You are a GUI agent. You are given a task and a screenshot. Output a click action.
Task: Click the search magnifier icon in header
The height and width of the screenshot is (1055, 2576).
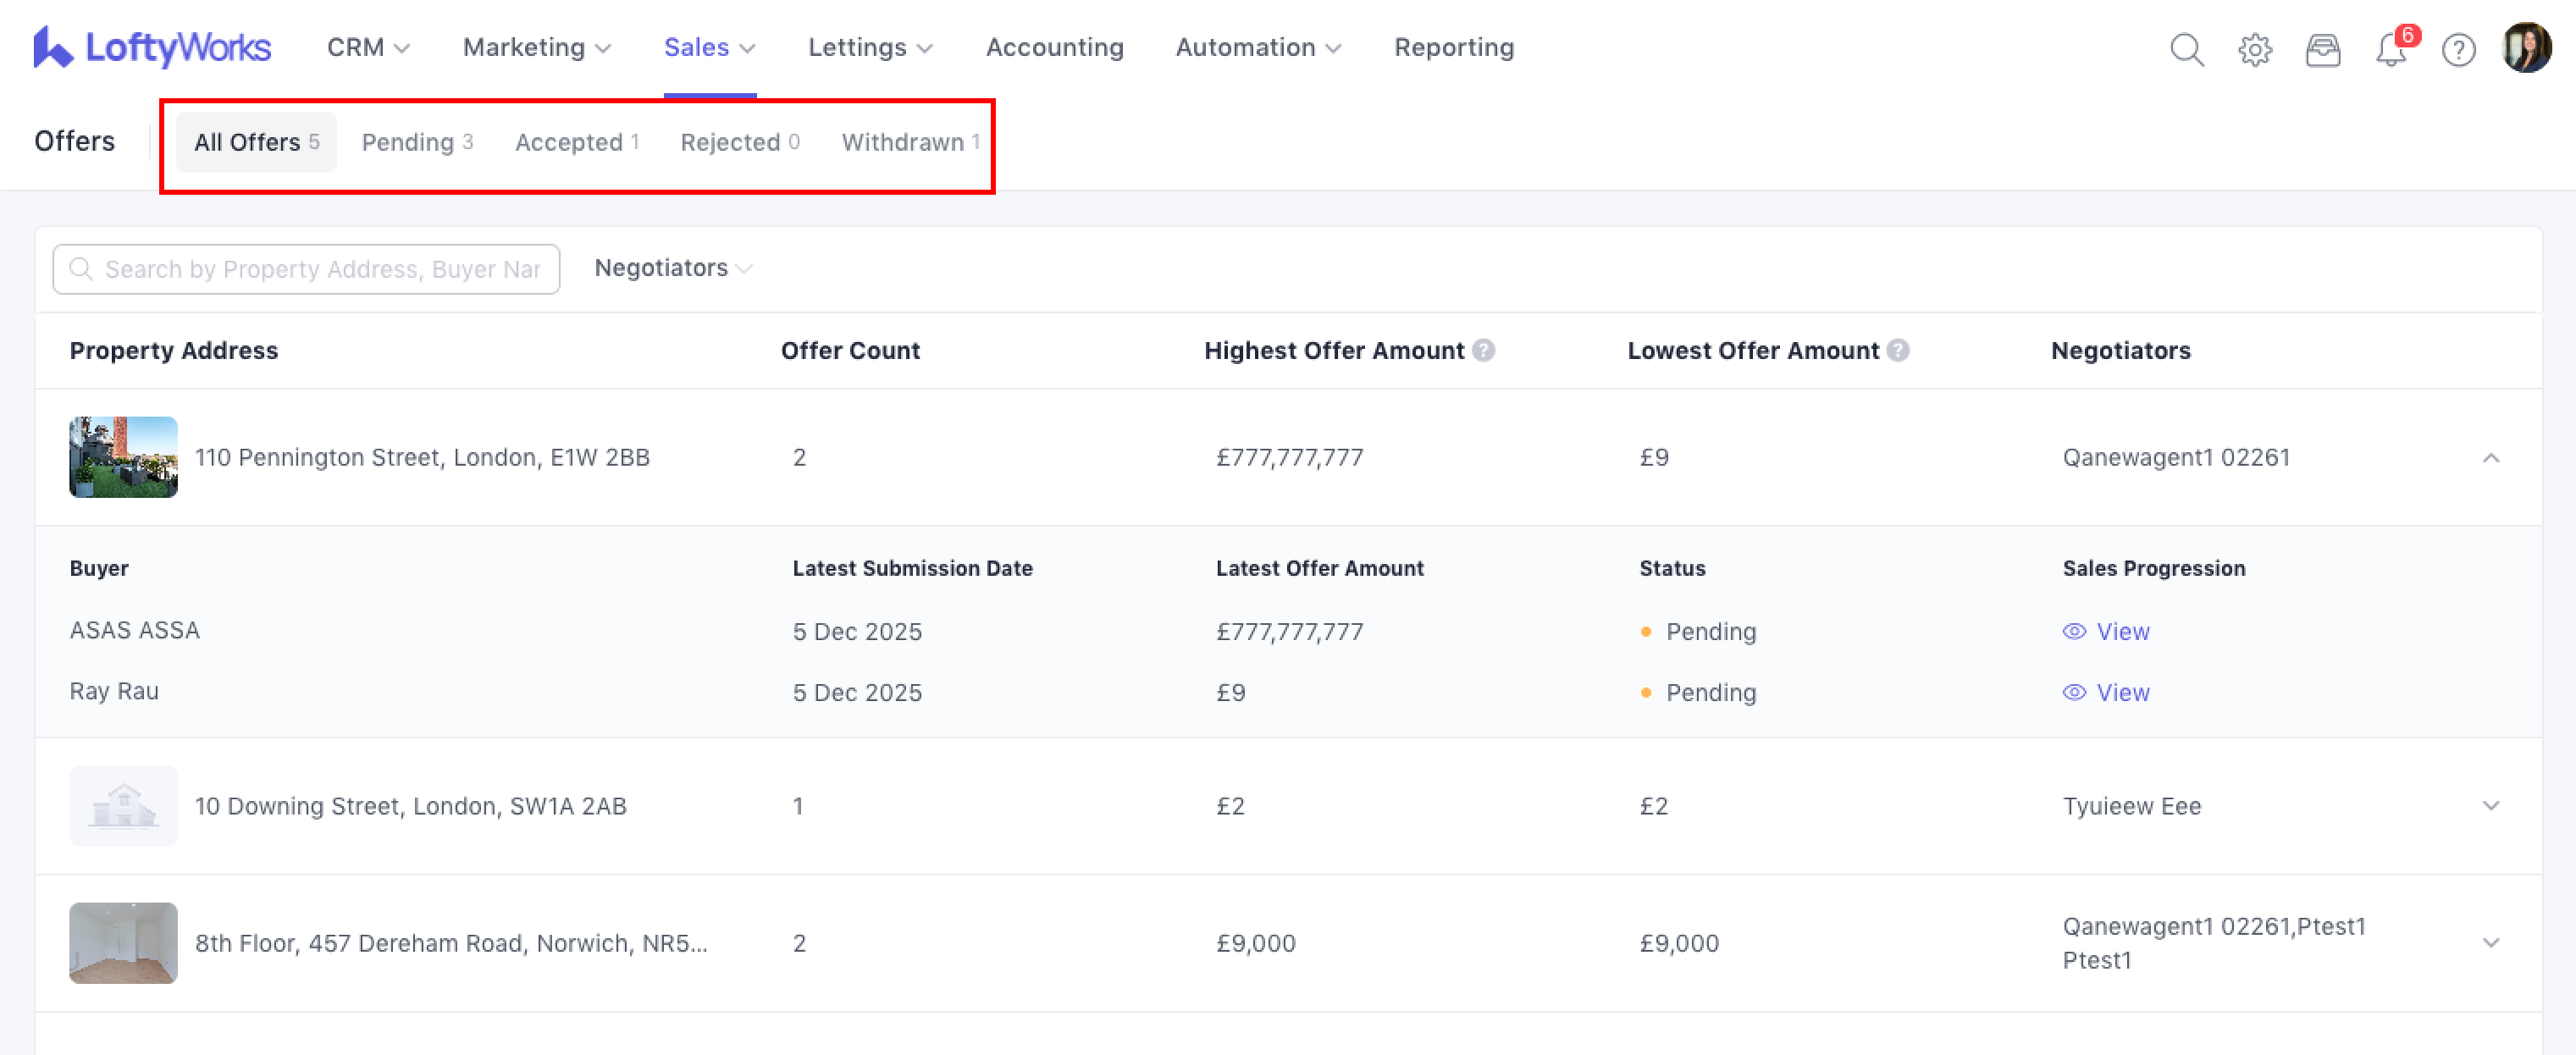tap(2186, 49)
